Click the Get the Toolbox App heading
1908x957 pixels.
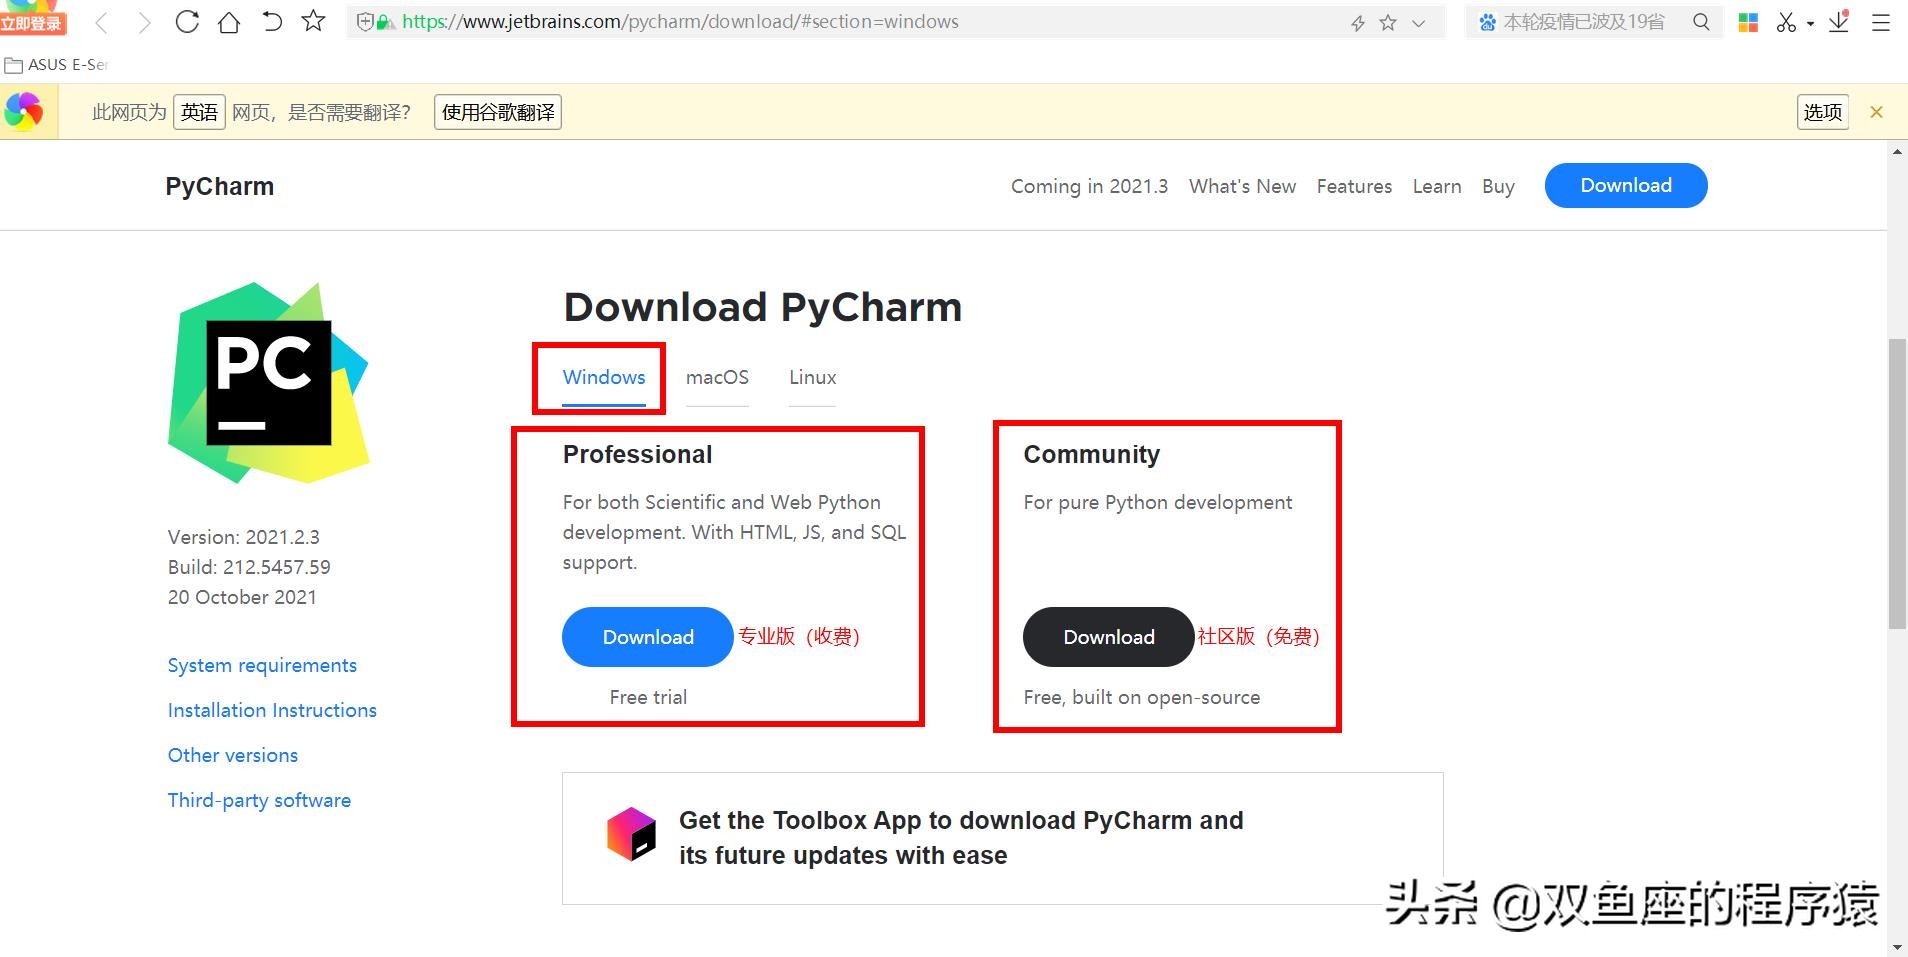961,838
